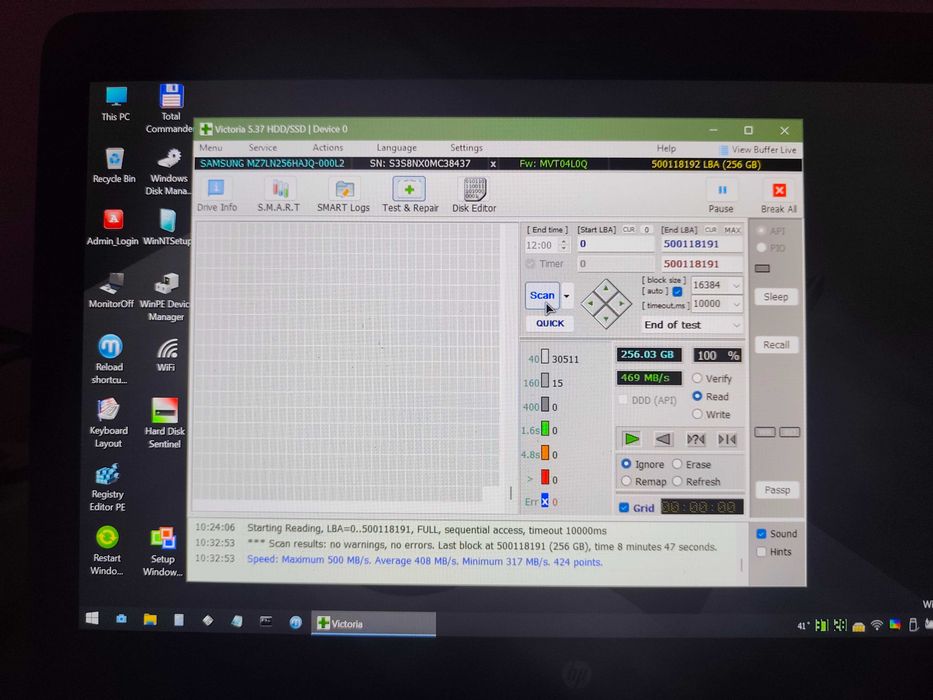933x700 pixels.
Task: Open the Help menu
Action: pyautogui.click(x=666, y=148)
